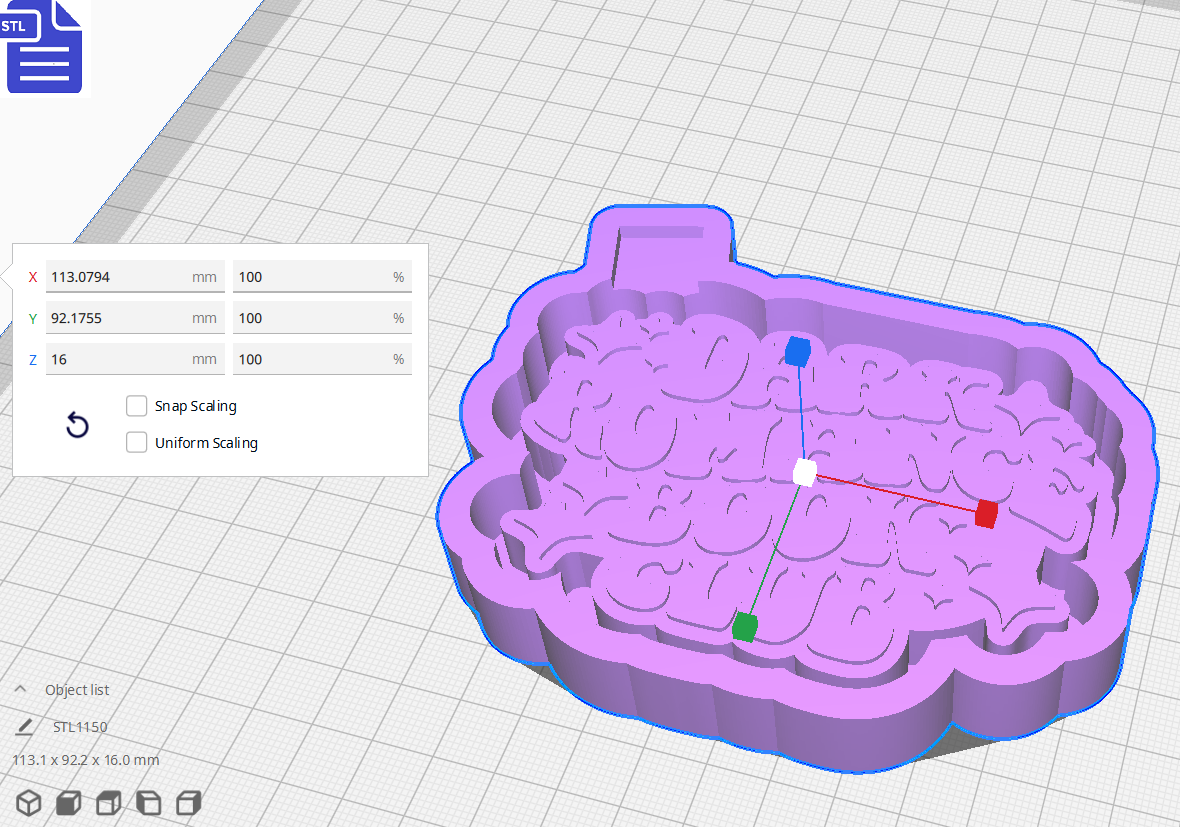Switch to left side view cube icon
The width and height of the screenshot is (1180, 827).
148,803
